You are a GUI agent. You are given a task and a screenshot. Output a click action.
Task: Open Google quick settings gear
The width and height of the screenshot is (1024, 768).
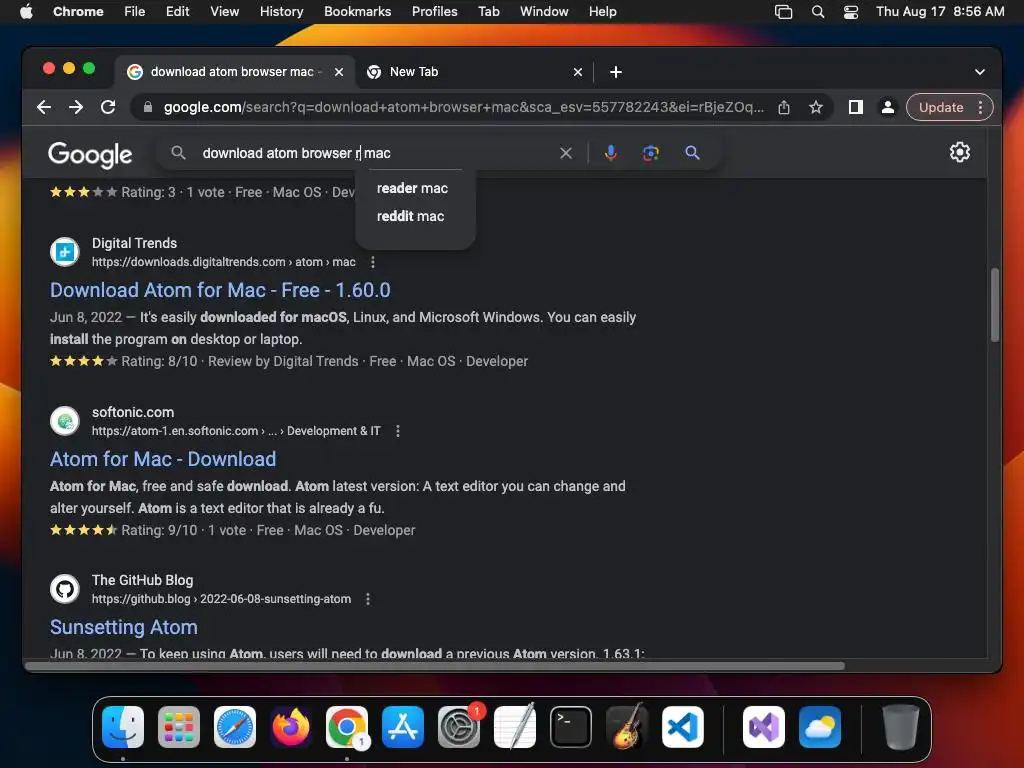pos(959,152)
